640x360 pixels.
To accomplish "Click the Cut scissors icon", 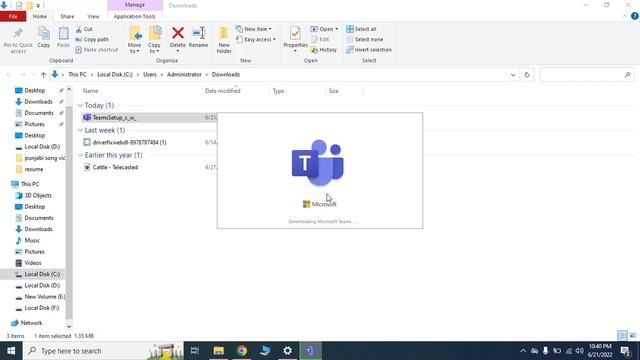I will [x=79, y=29].
